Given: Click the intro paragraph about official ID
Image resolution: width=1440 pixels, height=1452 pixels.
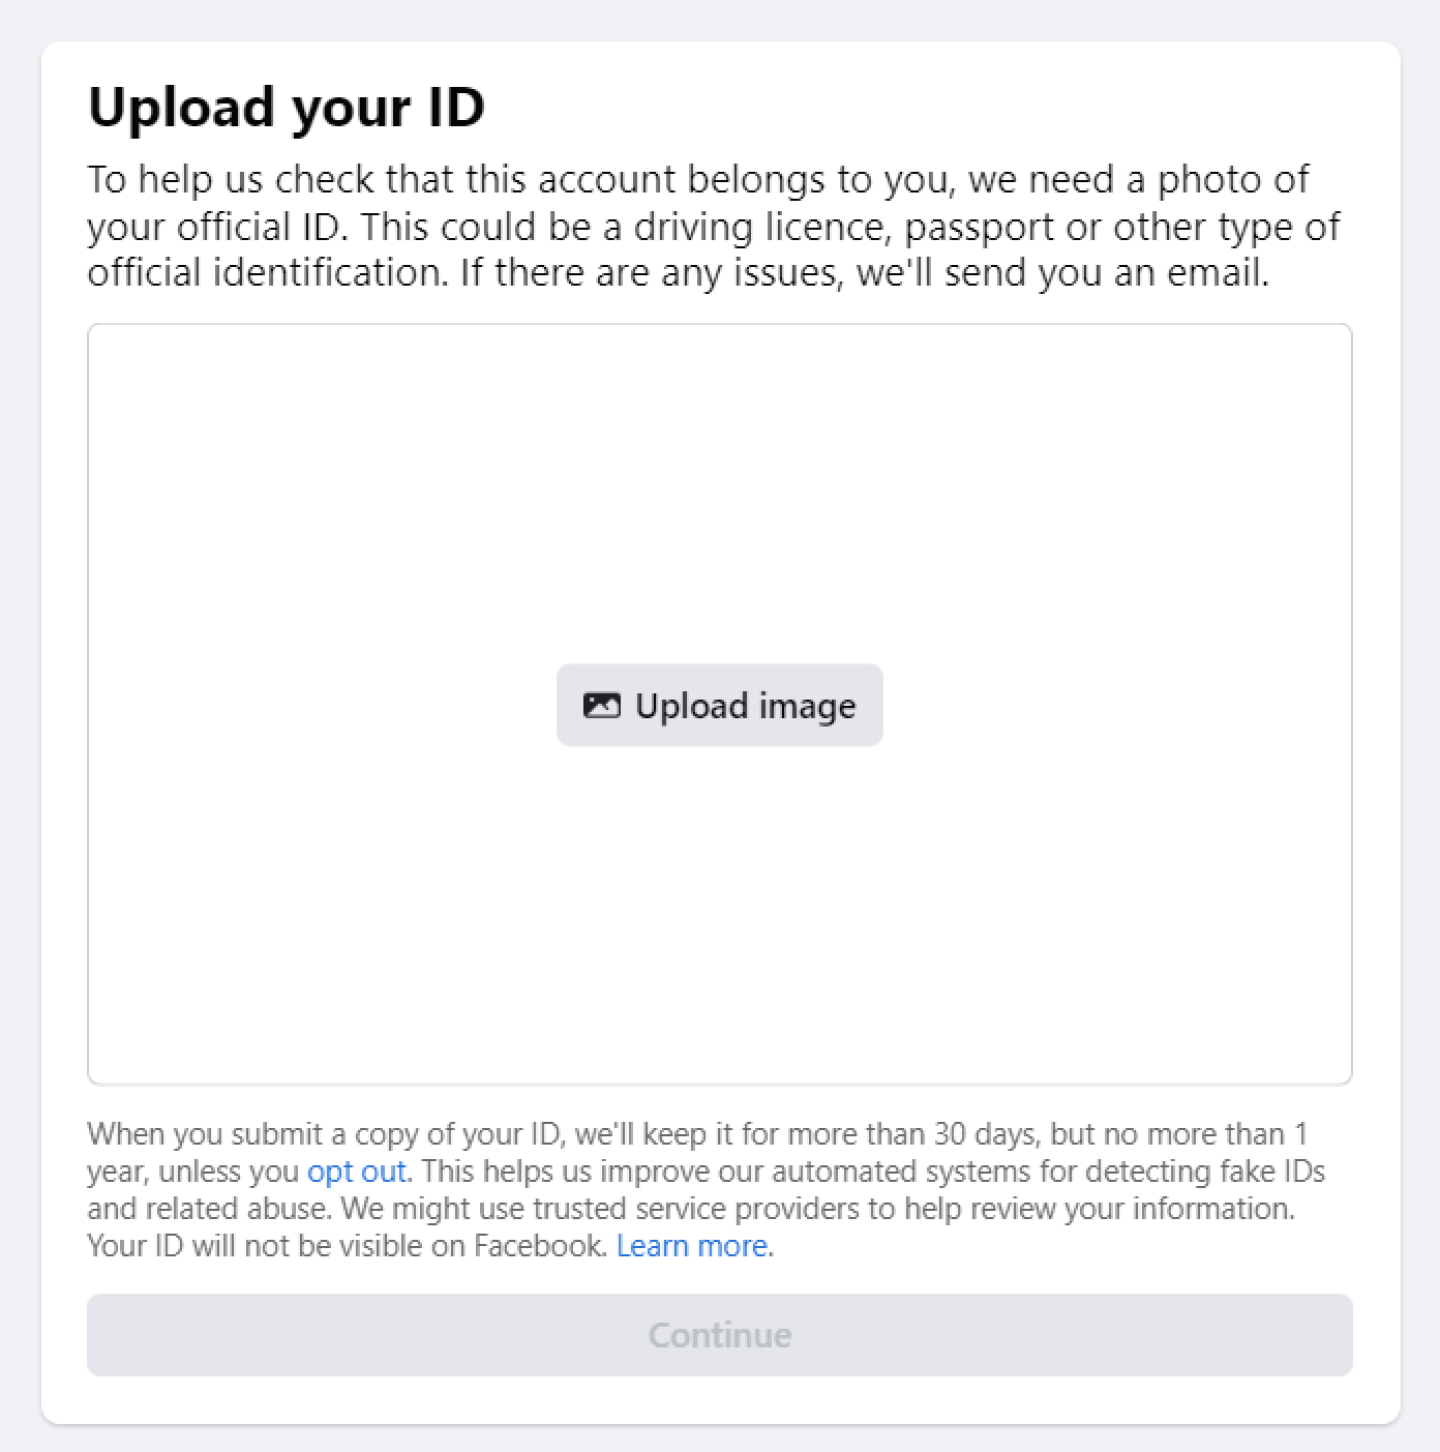Looking at the screenshot, I should point(712,226).
